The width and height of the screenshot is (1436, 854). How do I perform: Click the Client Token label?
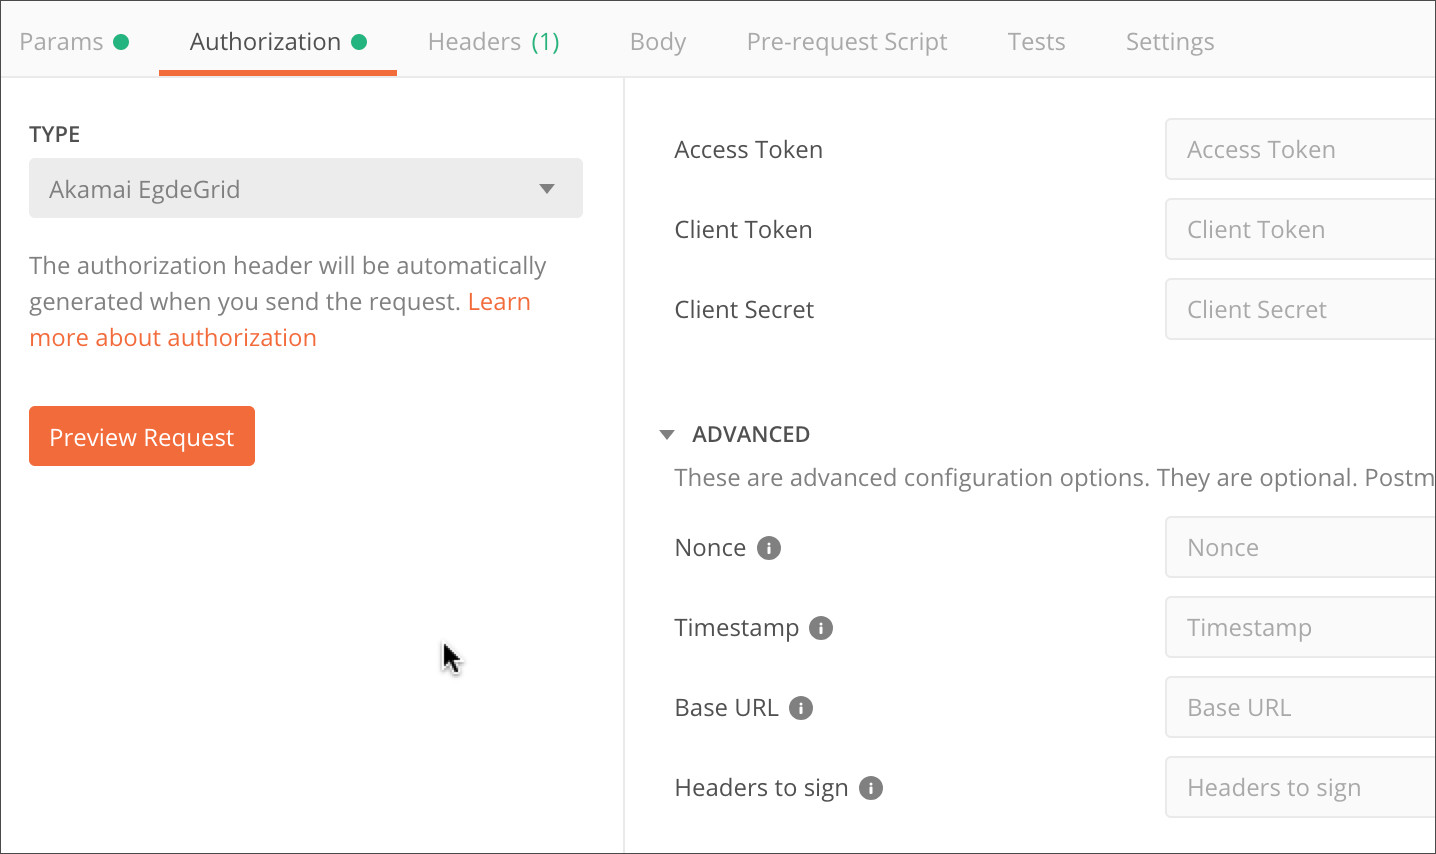(x=743, y=229)
